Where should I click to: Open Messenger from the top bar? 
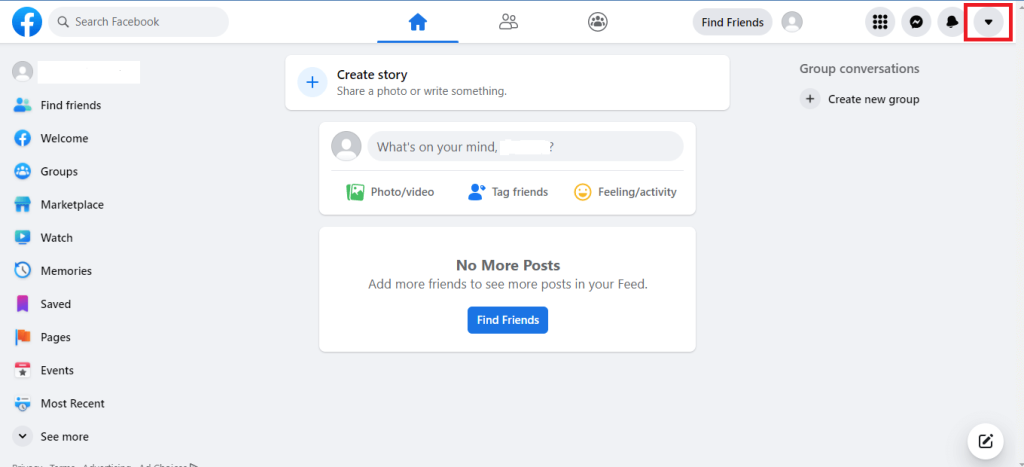pos(916,22)
